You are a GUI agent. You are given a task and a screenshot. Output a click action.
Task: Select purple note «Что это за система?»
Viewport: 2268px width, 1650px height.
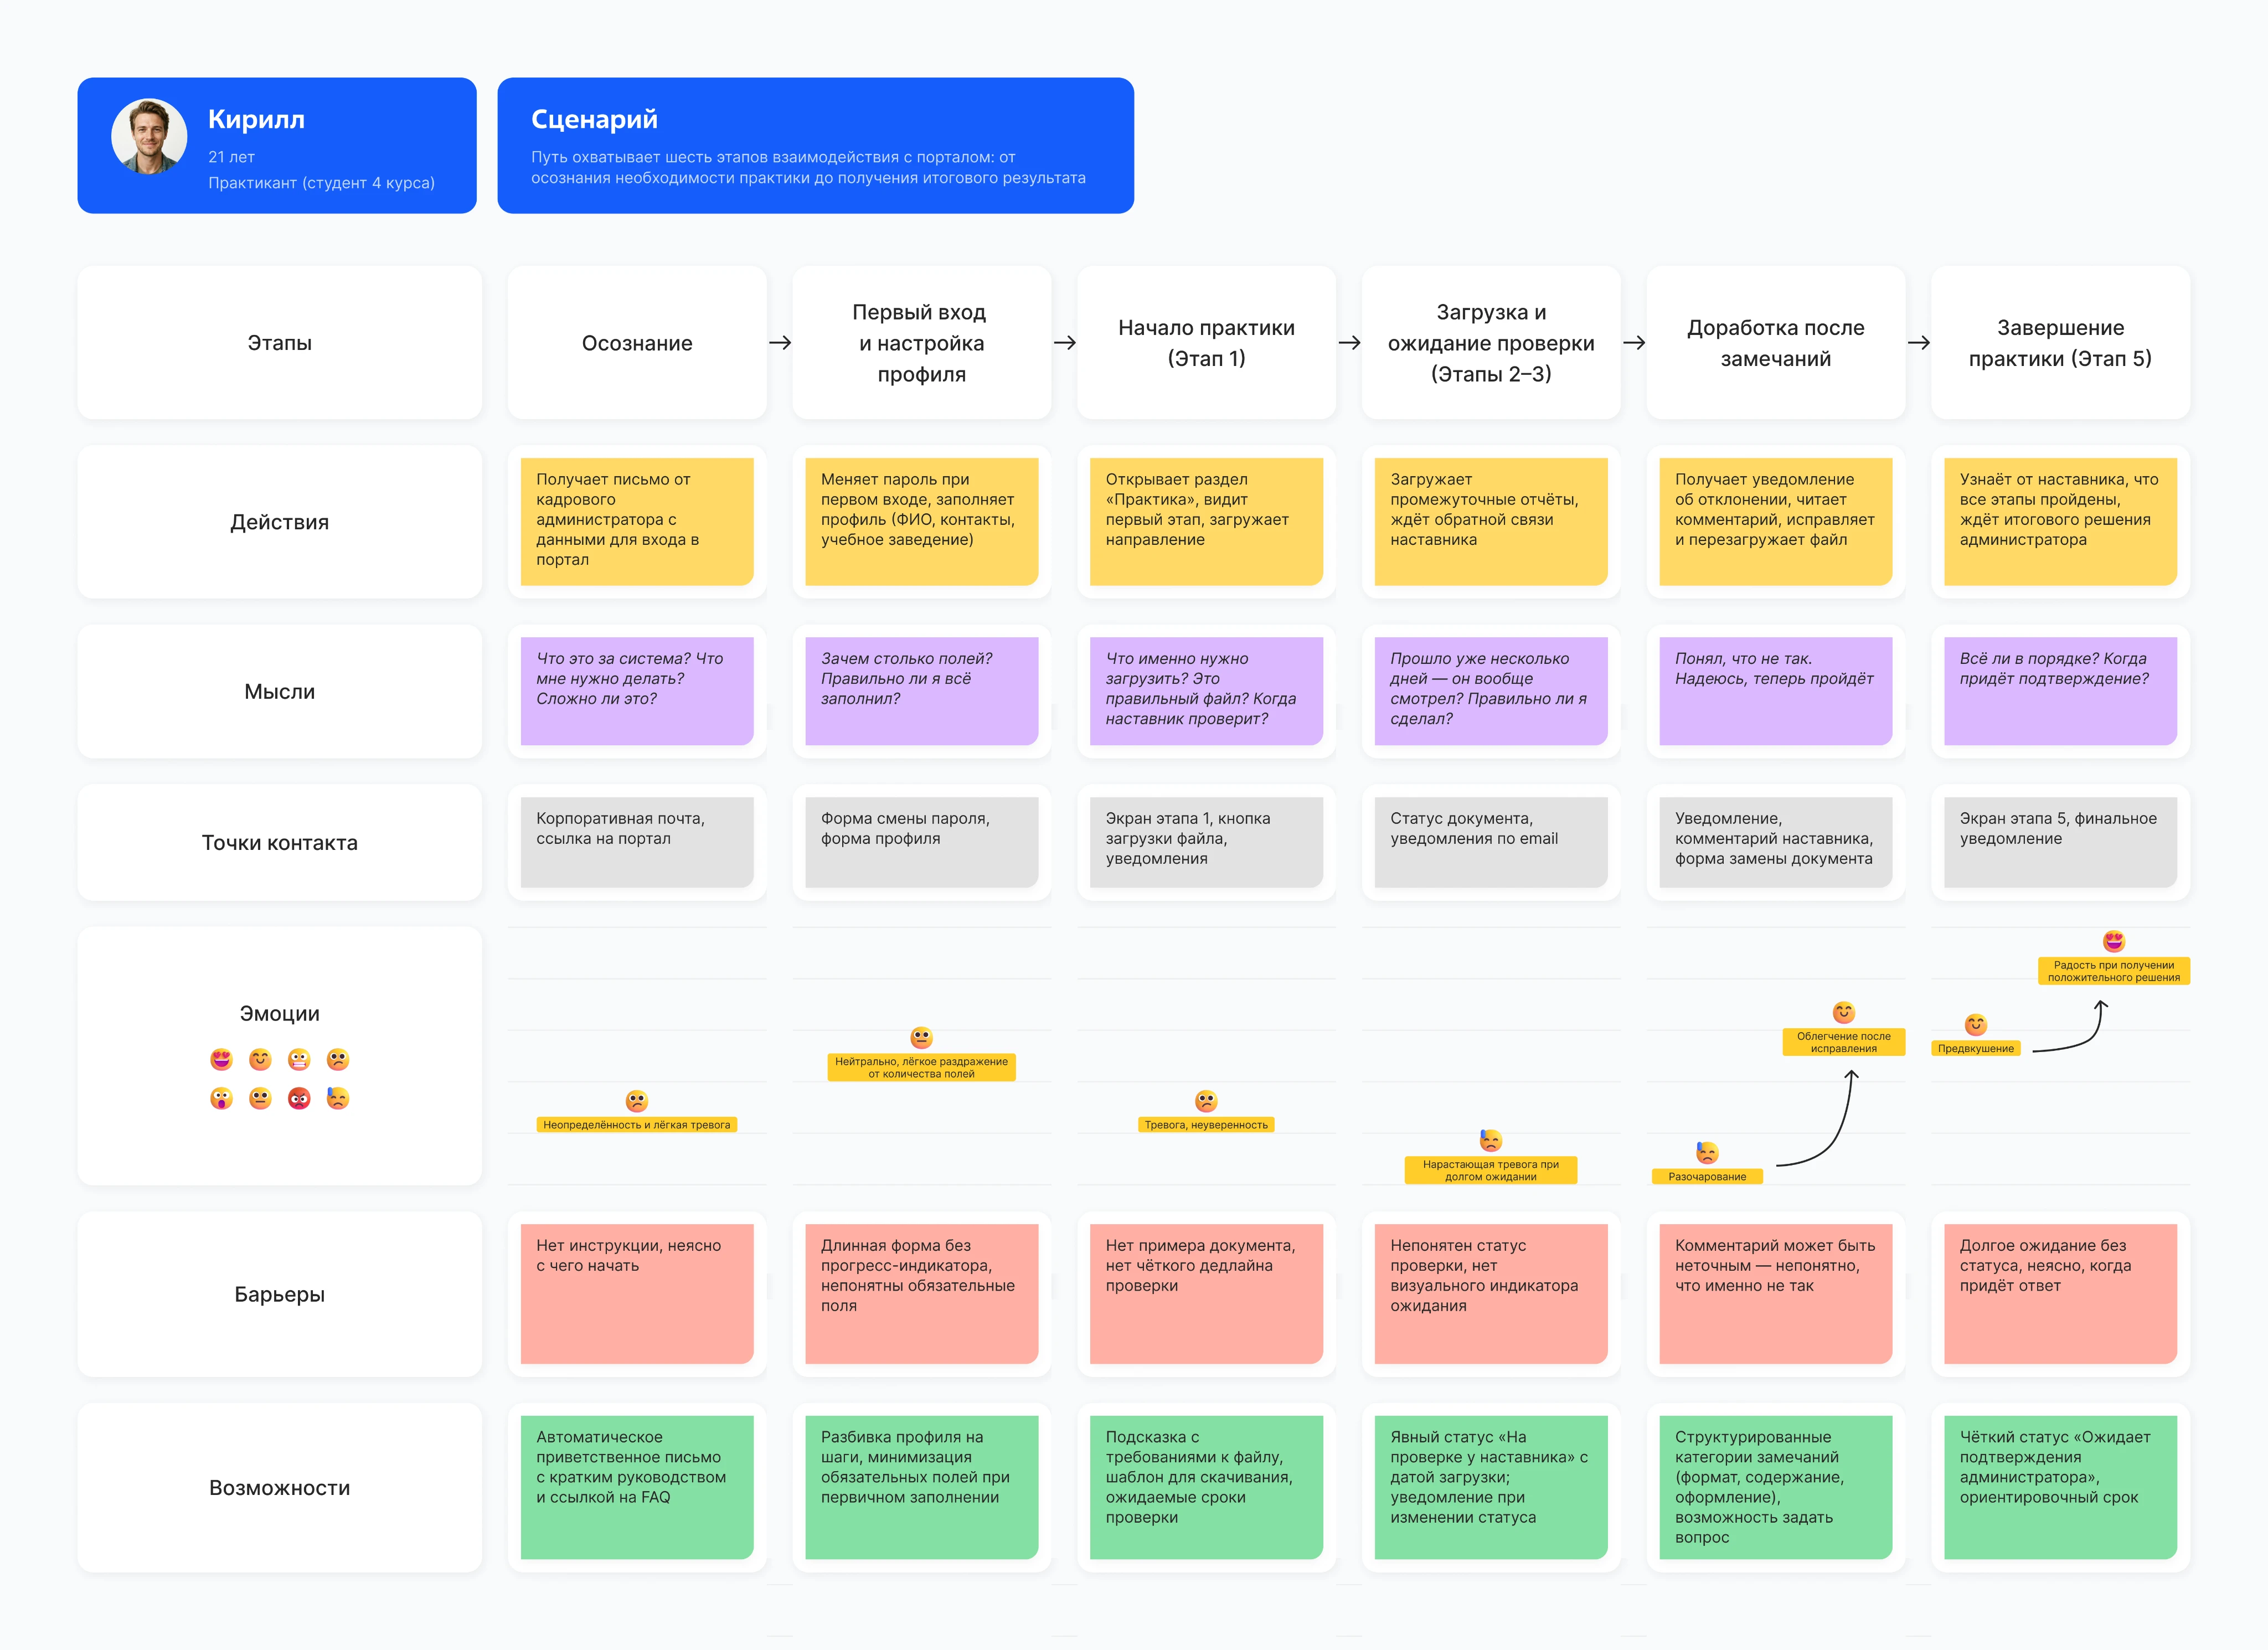pyautogui.click(x=637, y=691)
